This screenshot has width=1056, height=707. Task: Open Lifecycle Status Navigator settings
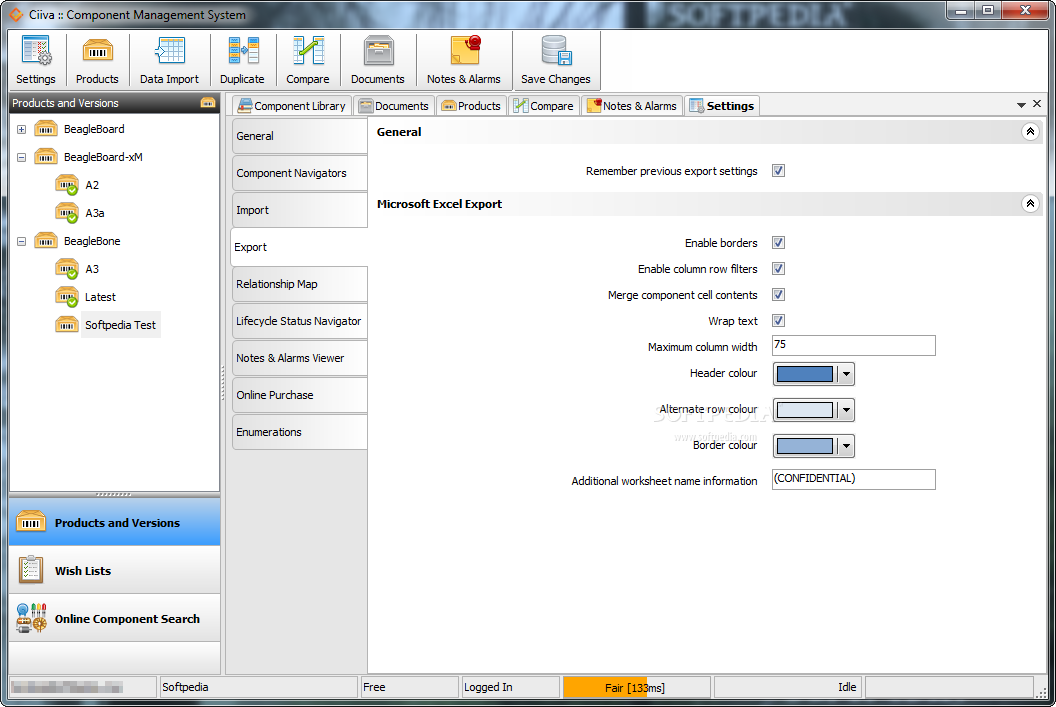[x=300, y=321]
